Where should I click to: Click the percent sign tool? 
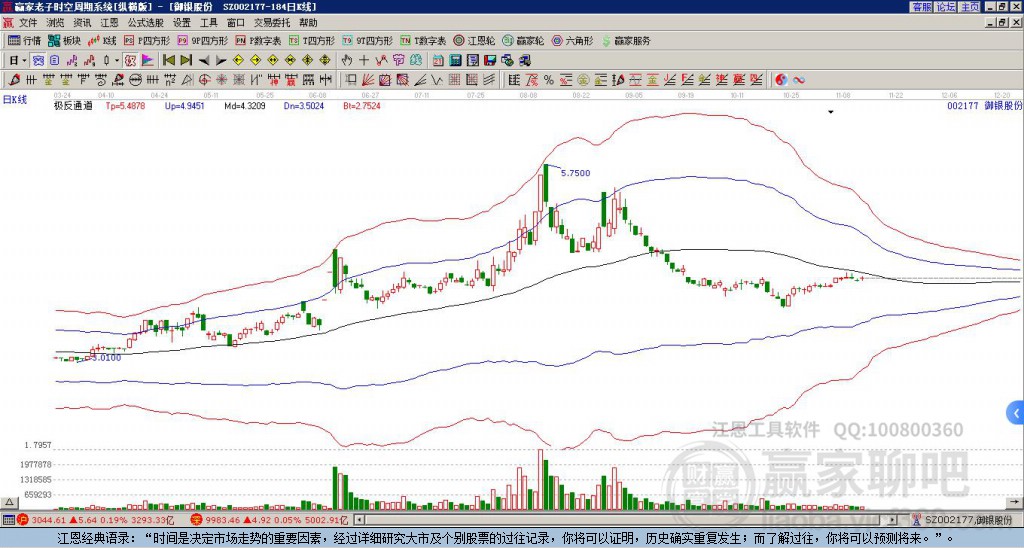pyautogui.click(x=549, y=80)
